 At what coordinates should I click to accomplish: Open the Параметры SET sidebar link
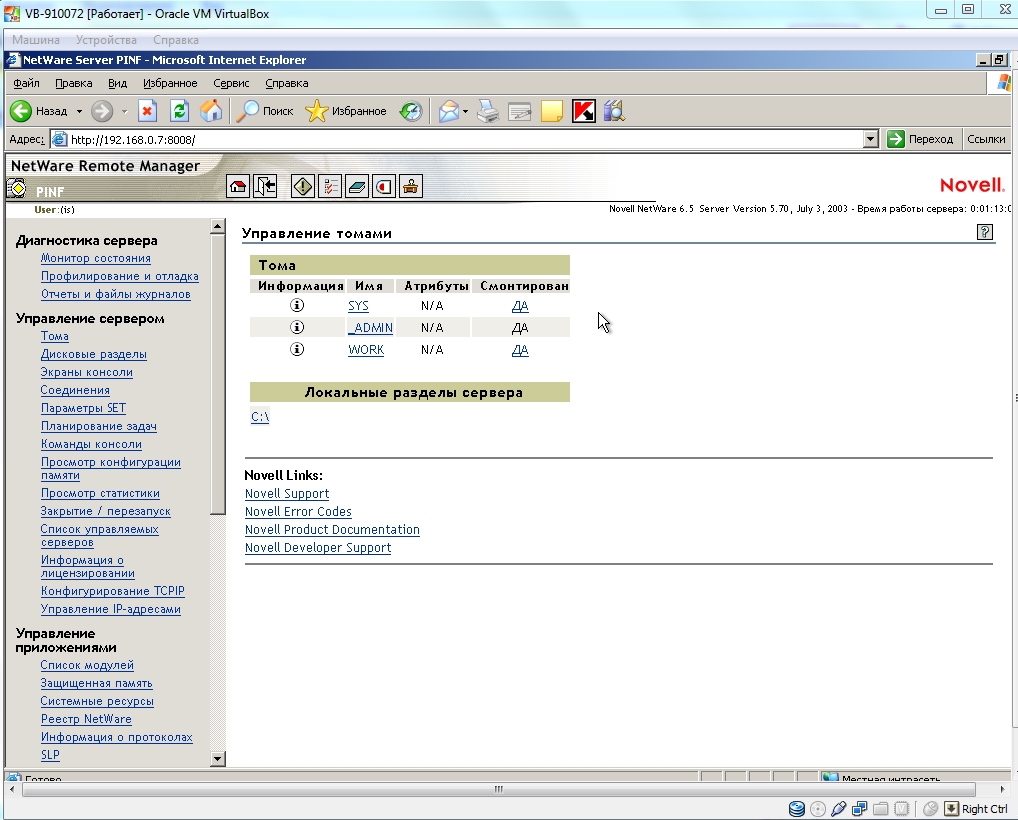pyautogui.click(x=83, y=408)
